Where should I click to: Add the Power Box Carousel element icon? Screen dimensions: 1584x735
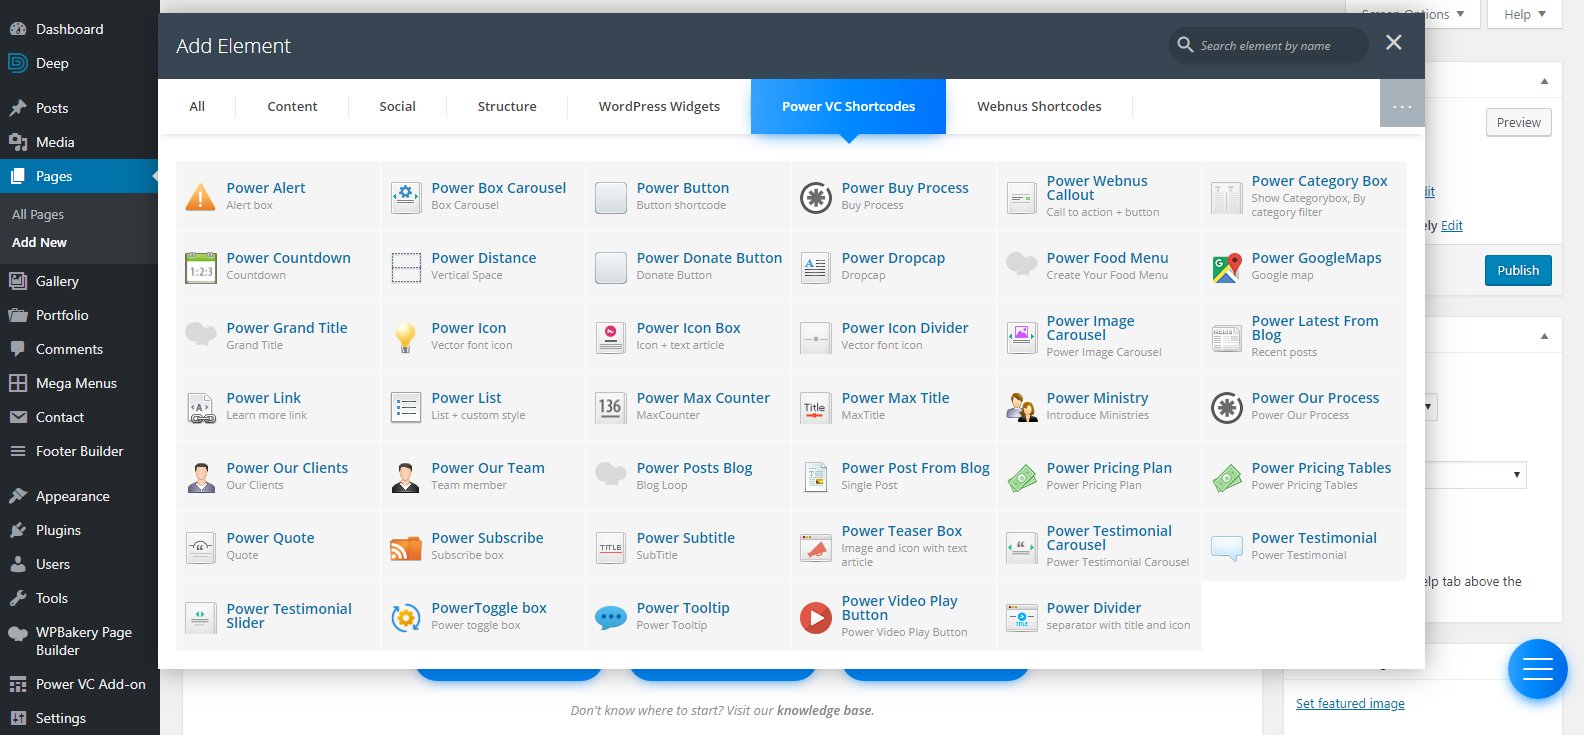(x=406, y=197)
